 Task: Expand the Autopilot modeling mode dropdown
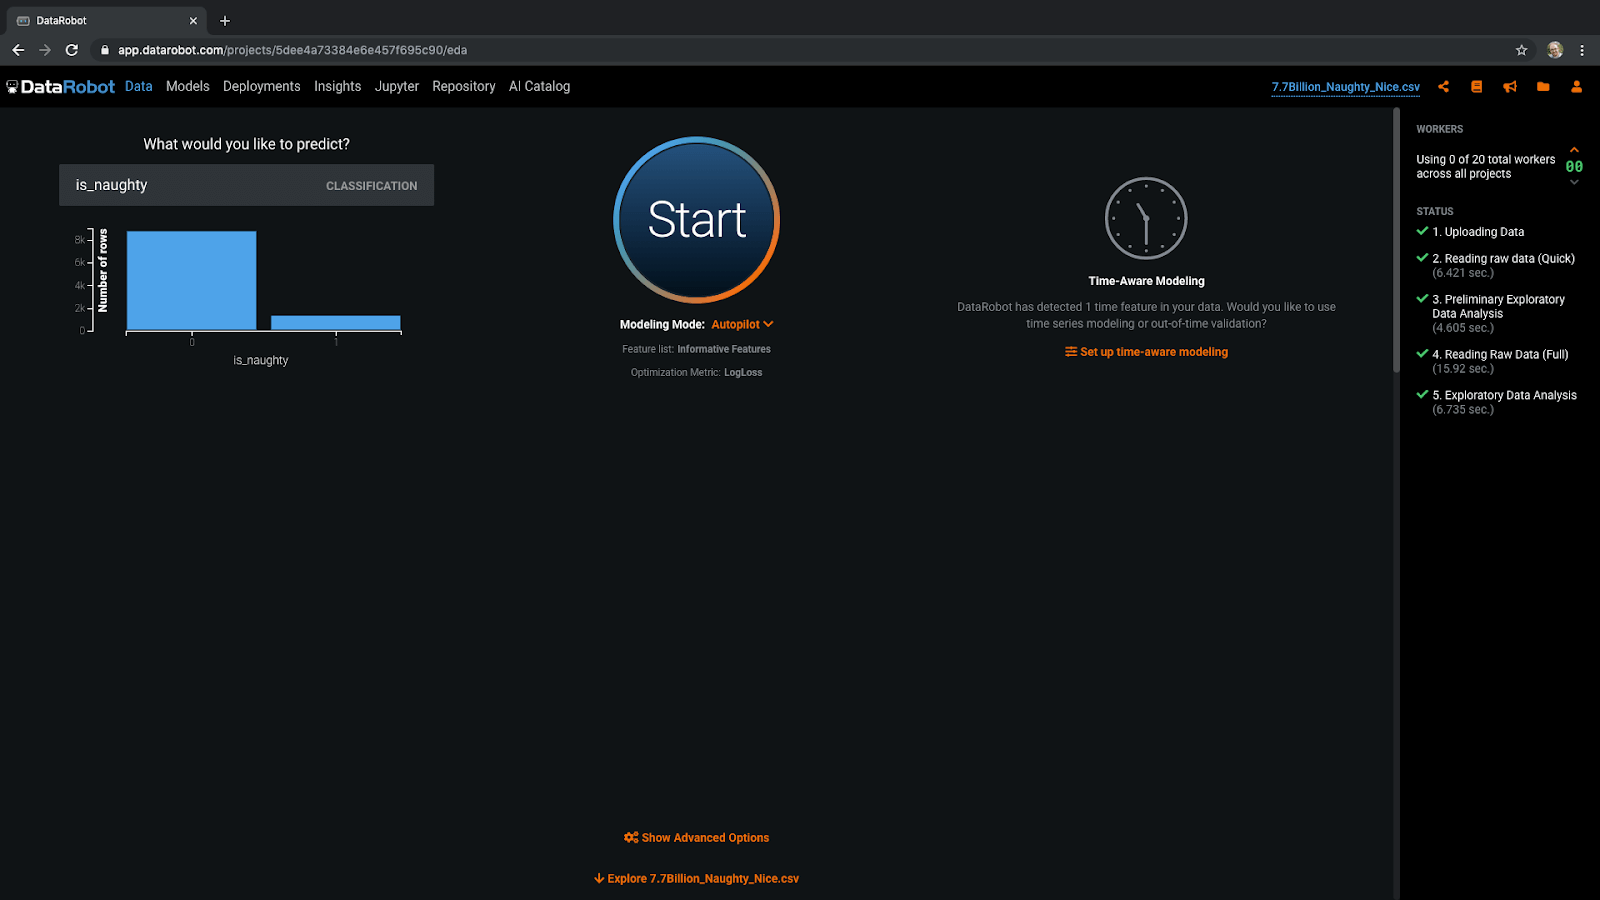[742, 324]
